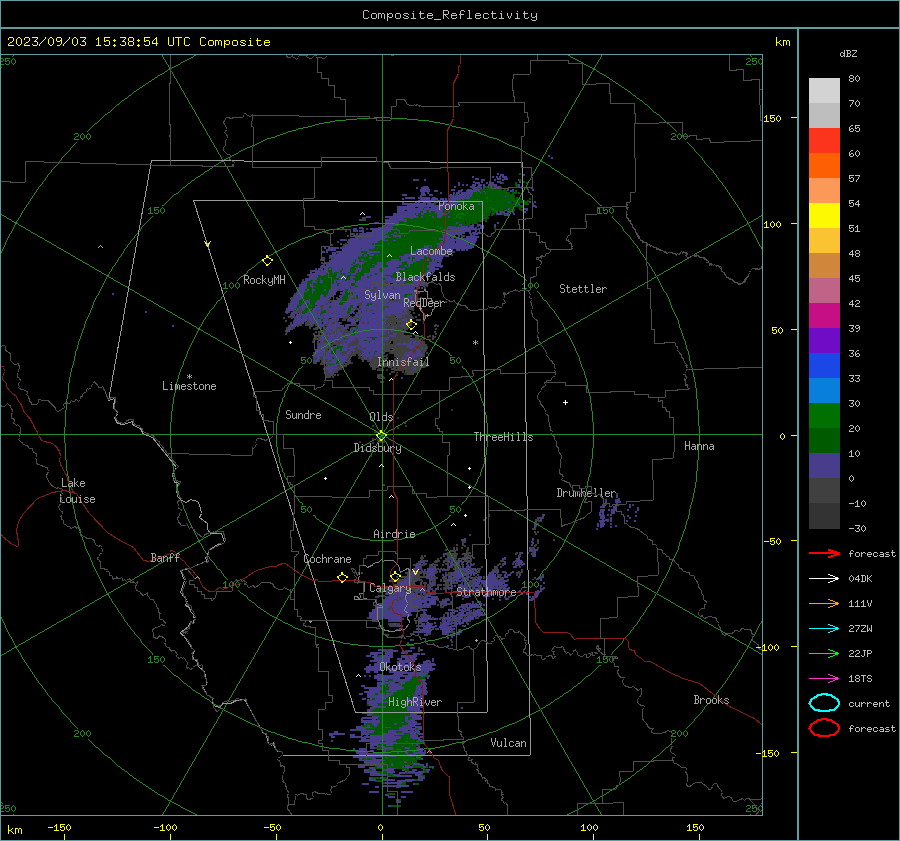Click the Limestone label

[189, 386]
